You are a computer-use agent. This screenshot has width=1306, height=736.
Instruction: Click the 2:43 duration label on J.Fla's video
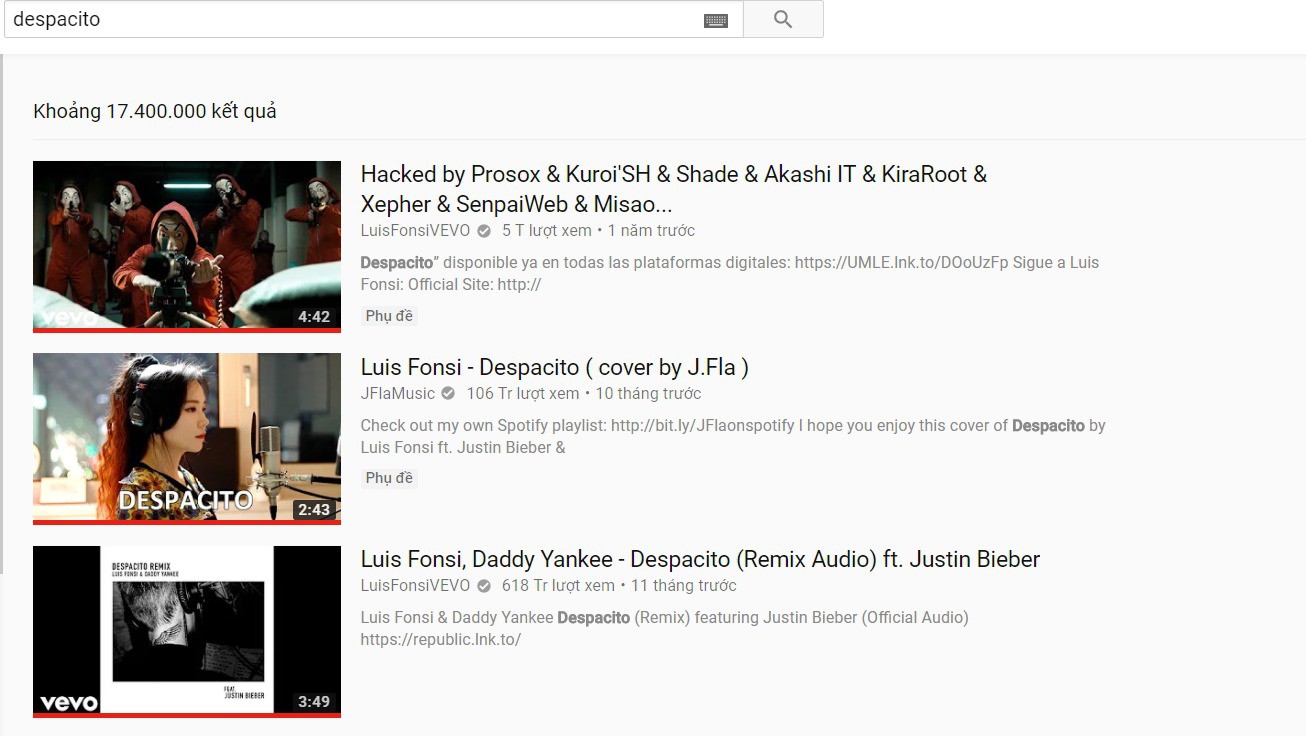point(314,509)
